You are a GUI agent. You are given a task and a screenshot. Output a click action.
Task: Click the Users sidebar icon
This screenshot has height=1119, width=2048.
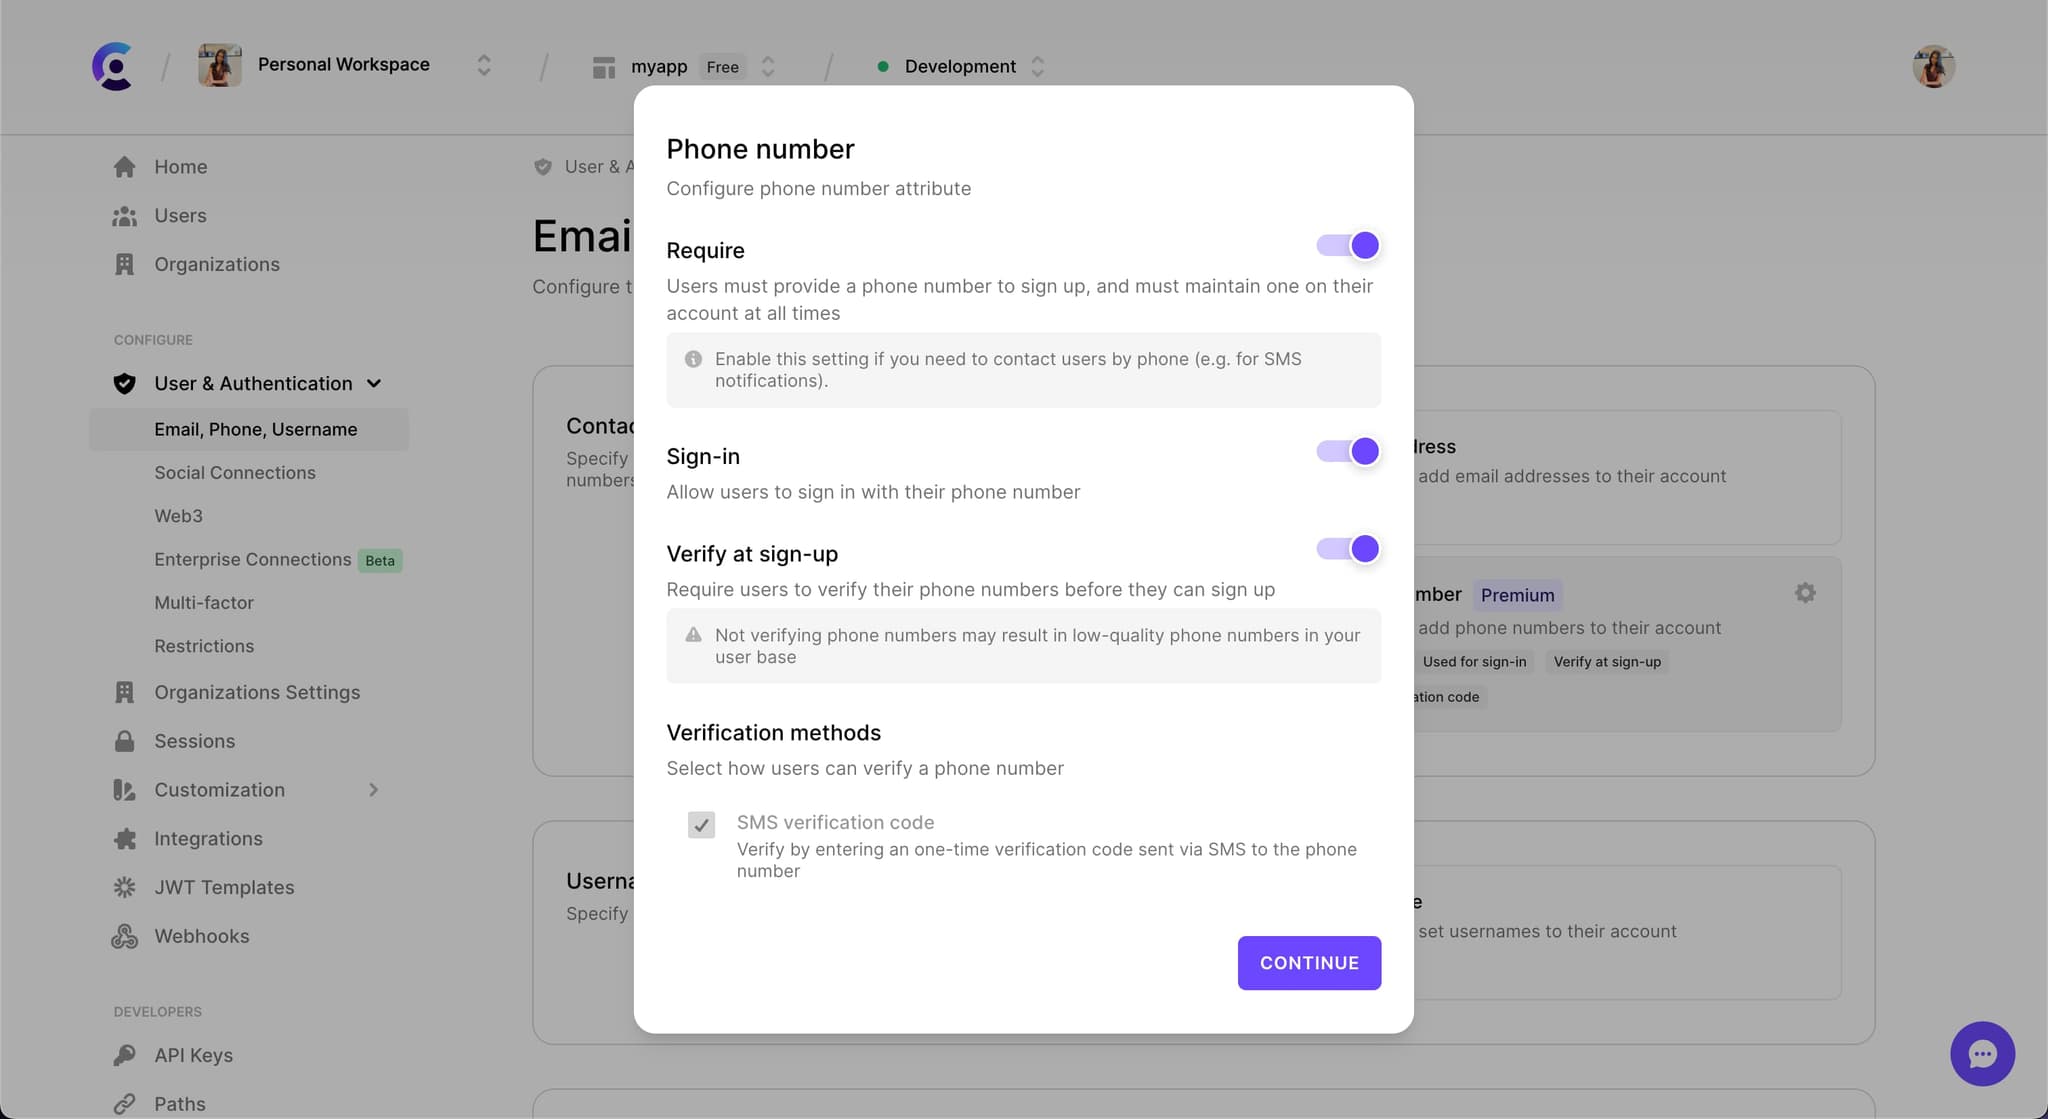point(124,216)
